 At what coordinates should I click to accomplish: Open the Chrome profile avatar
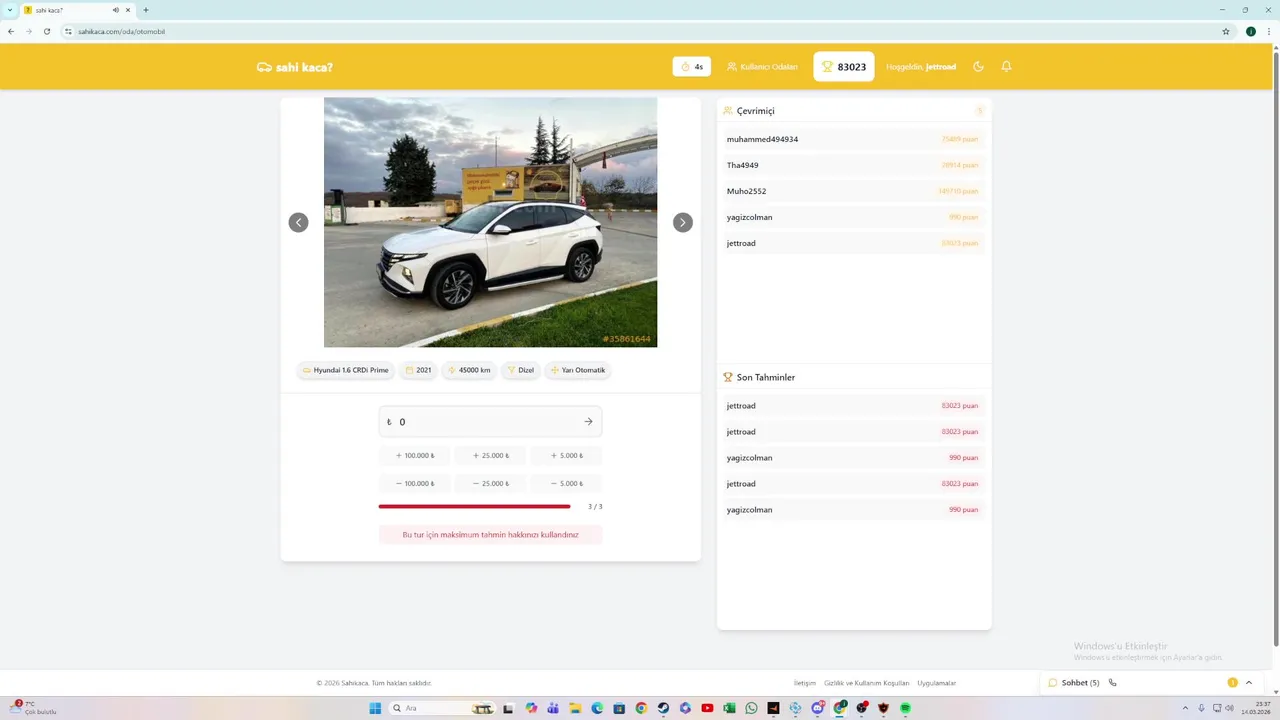pyautogui.click(x=1250, y=31)
